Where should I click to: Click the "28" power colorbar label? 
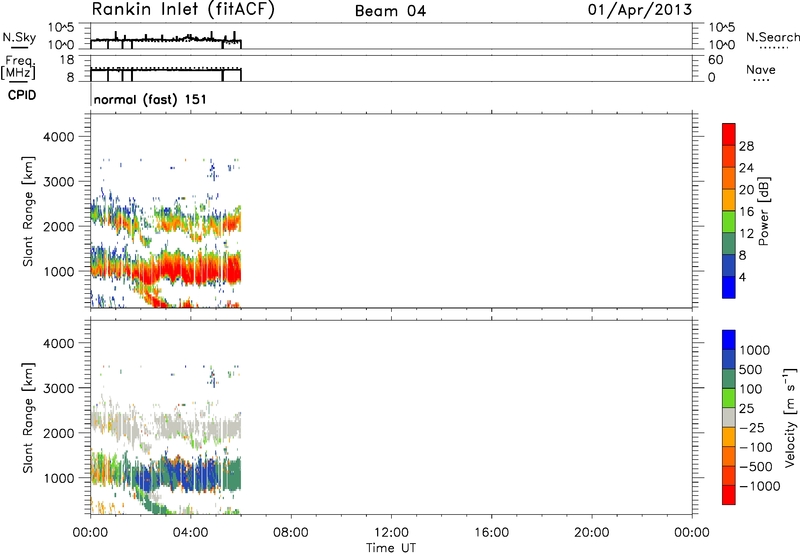pos(746,146)
